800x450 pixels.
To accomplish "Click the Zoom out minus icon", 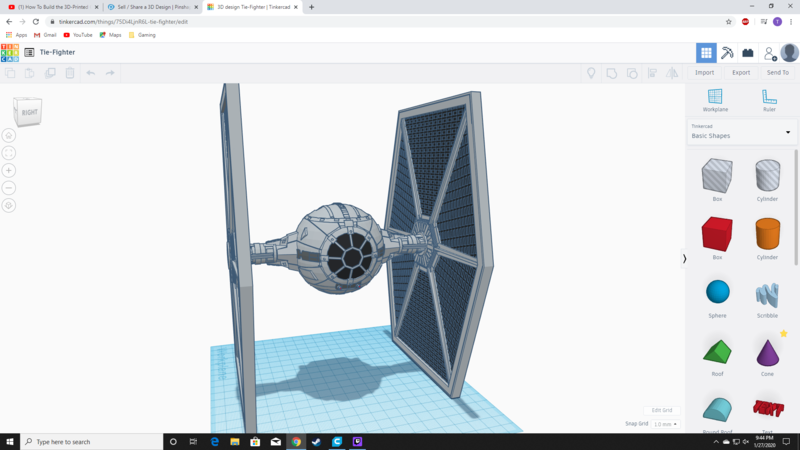I will tap(9, 188).
